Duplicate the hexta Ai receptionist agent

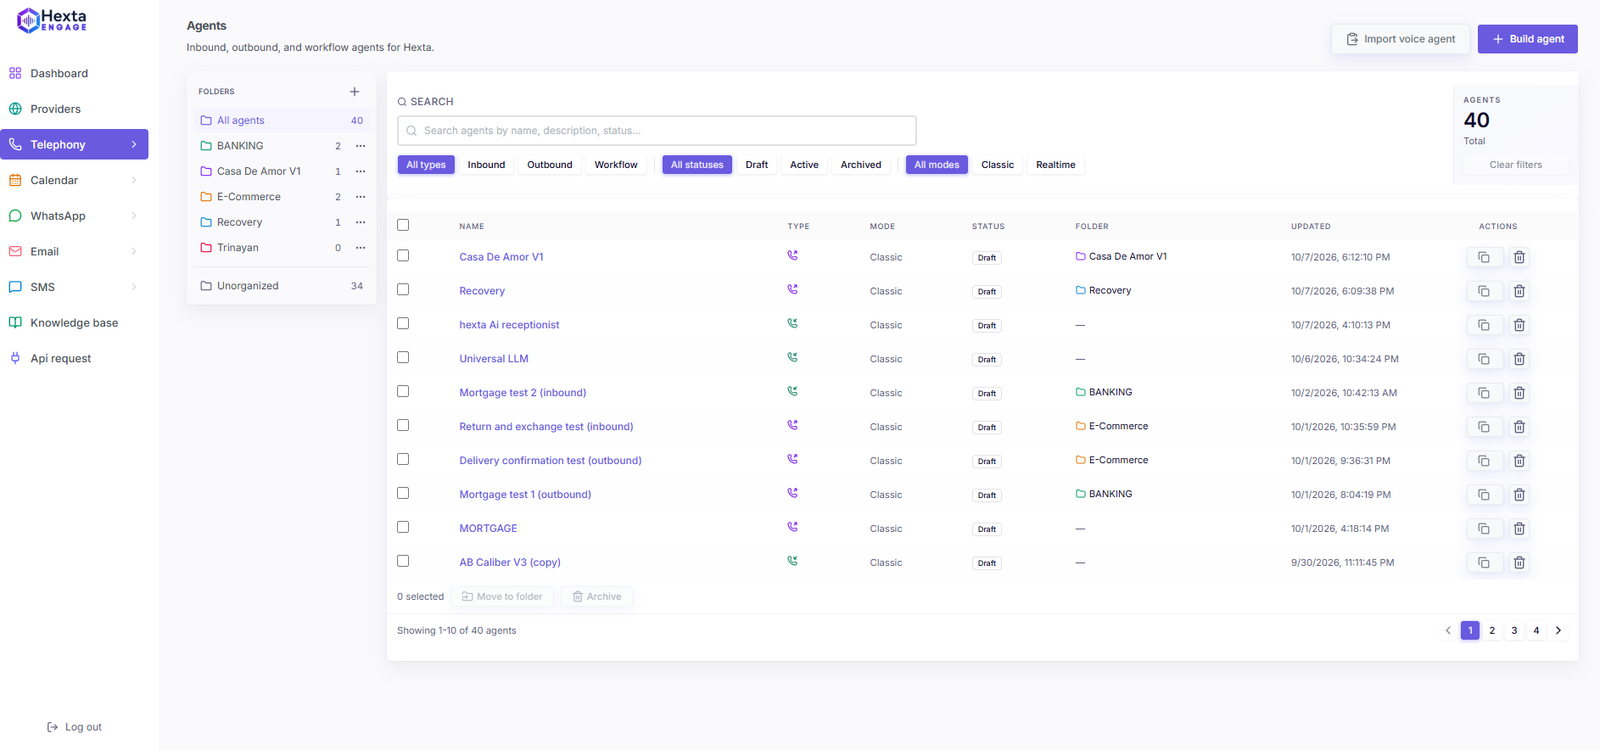tap(1484, 325)
